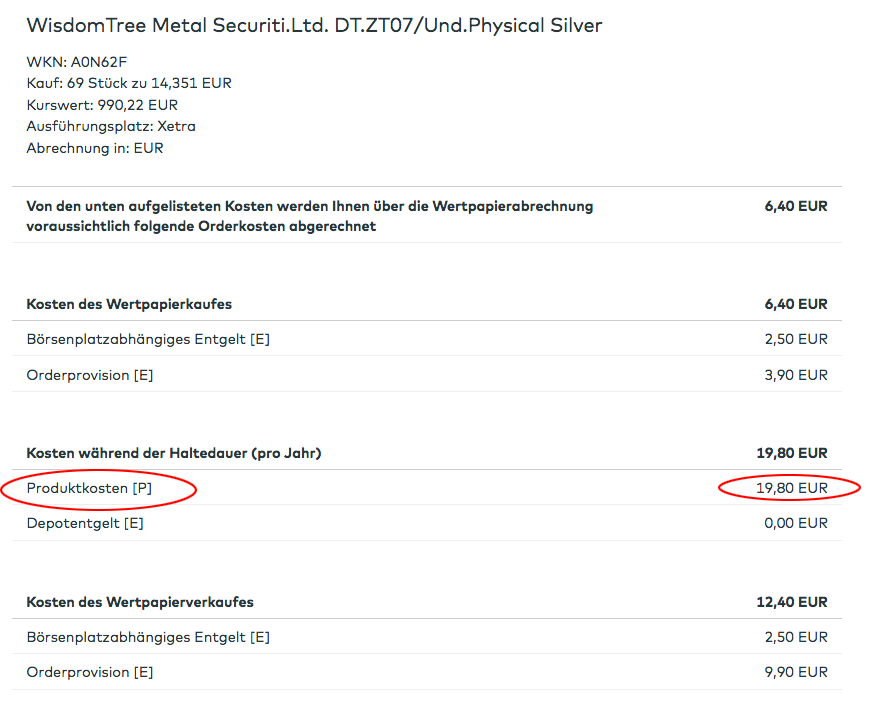Image resolution: width=869 pixels, height=715 pixels.
Task: Click Kosten während der Haltedauer heading
Action: pos(174,453)
